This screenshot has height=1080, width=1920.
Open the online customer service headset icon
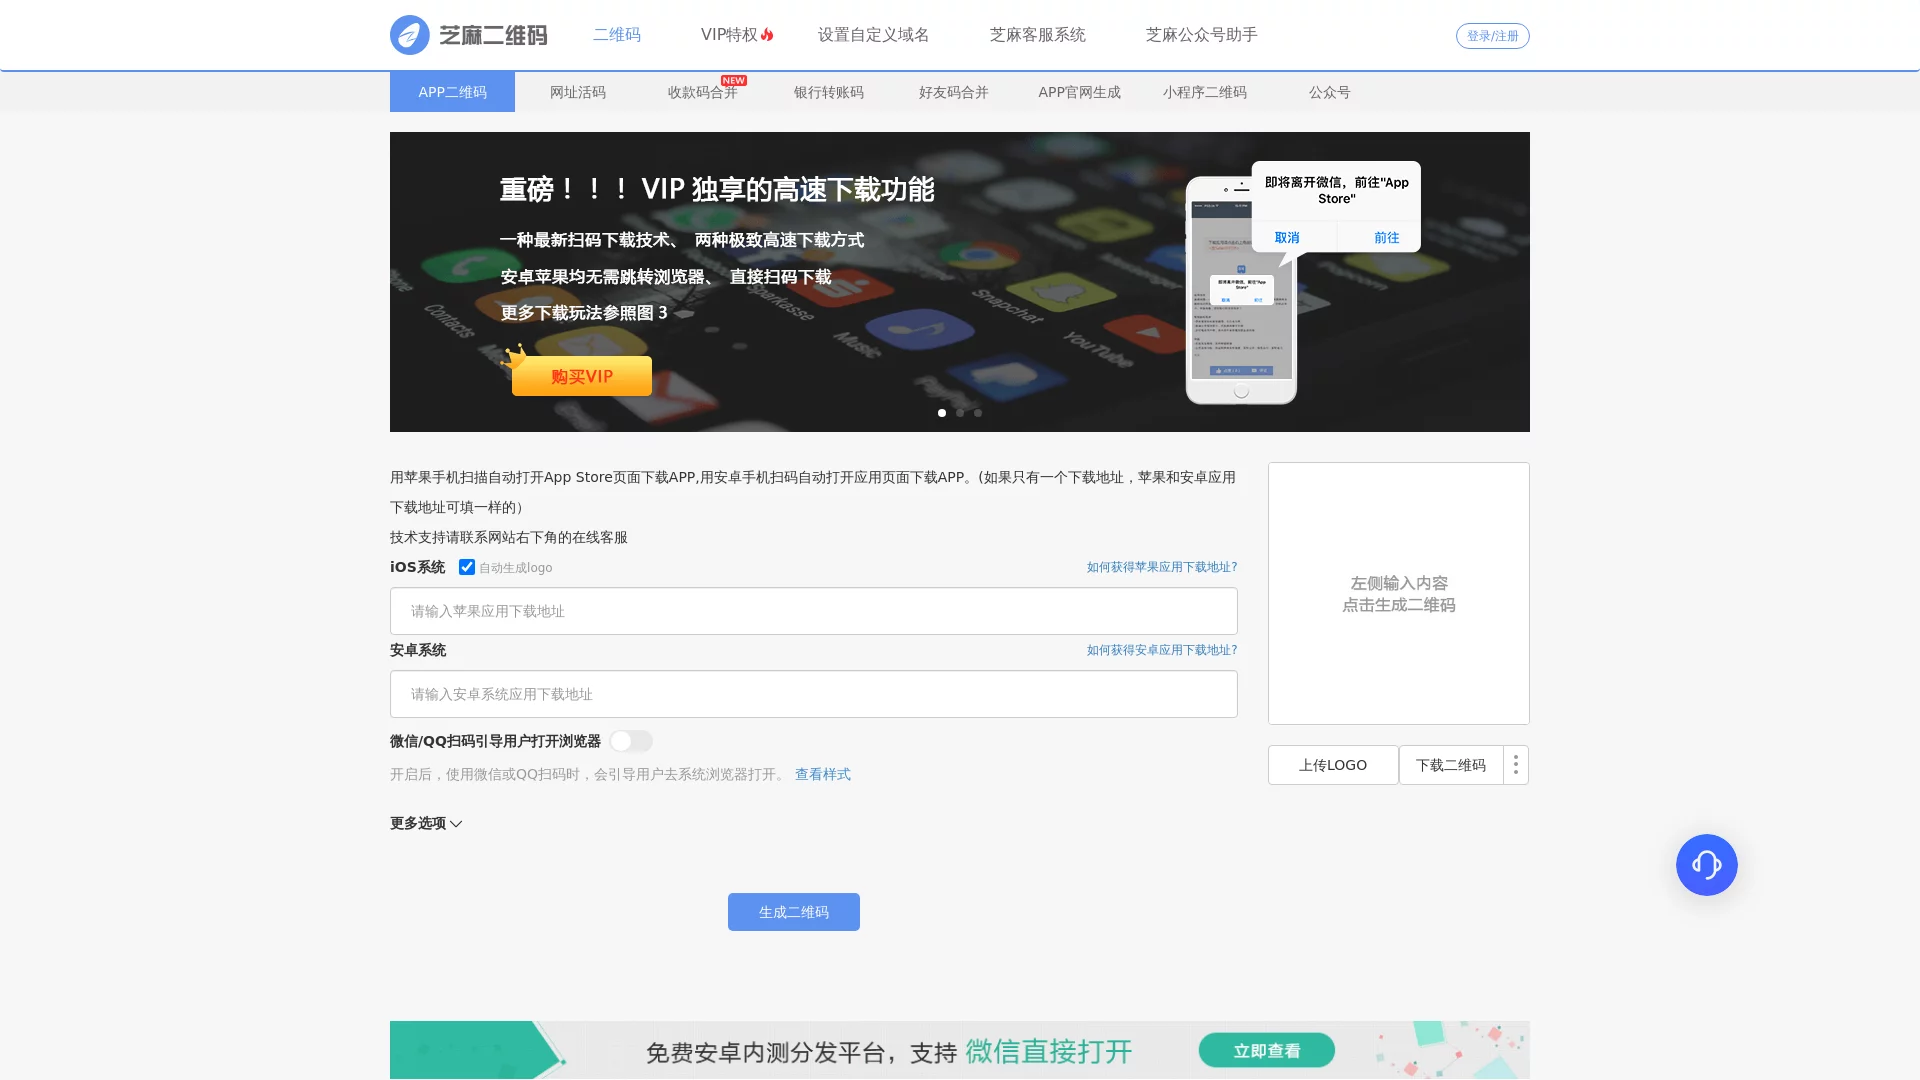(1706, 865)
